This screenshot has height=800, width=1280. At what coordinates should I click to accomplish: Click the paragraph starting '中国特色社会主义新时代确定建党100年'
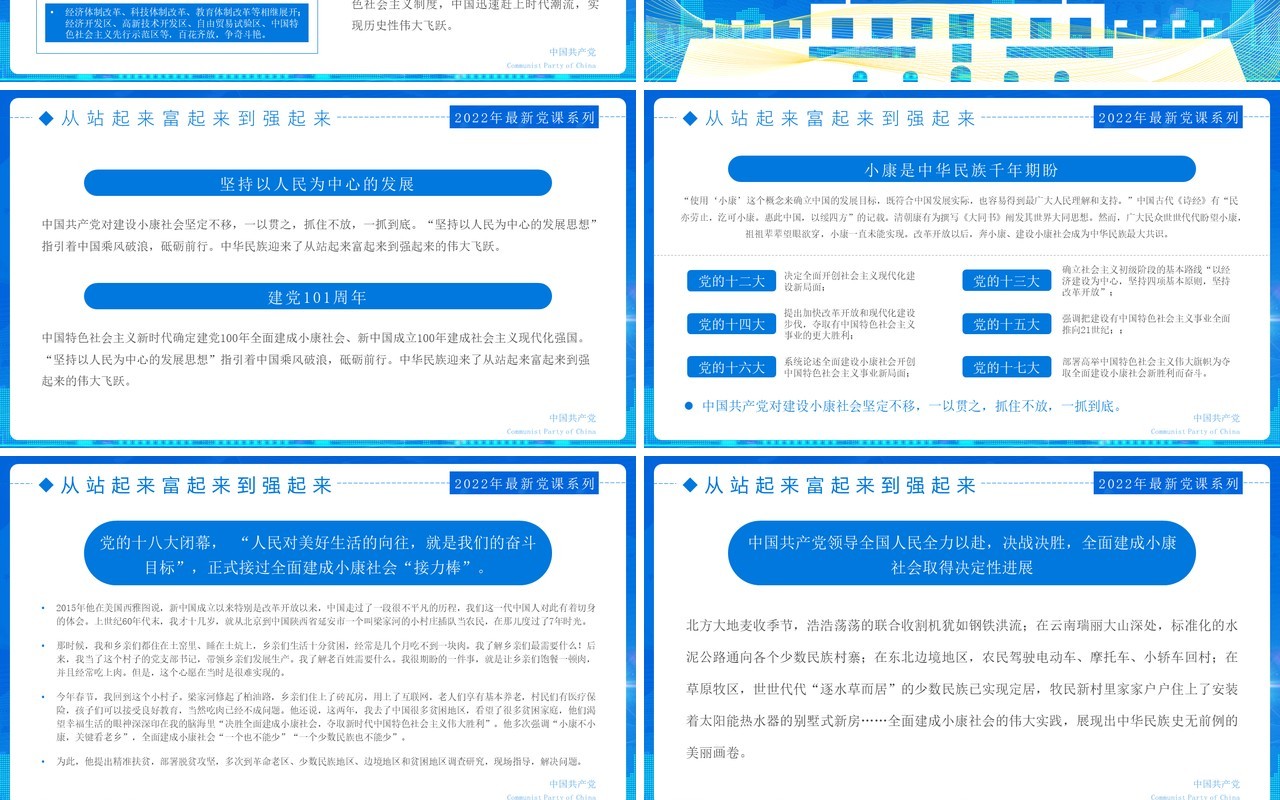(x=318, y=359)
